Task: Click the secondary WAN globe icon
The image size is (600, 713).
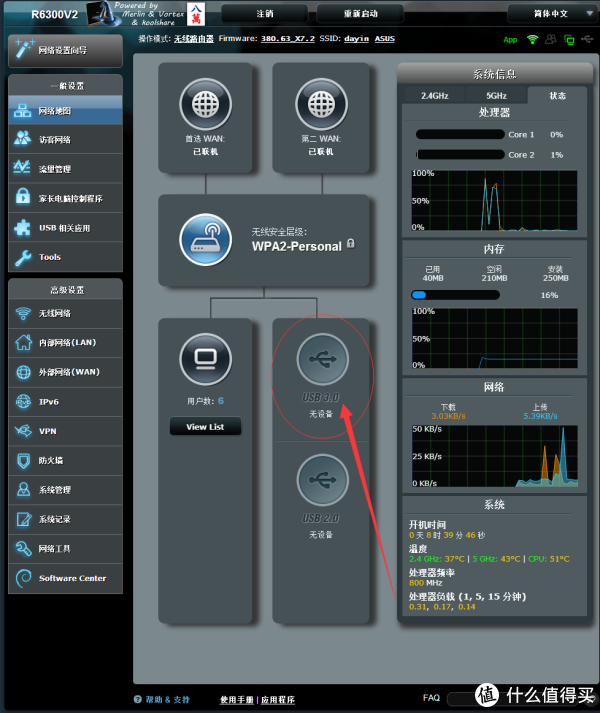Action: [x=320, y=103]
